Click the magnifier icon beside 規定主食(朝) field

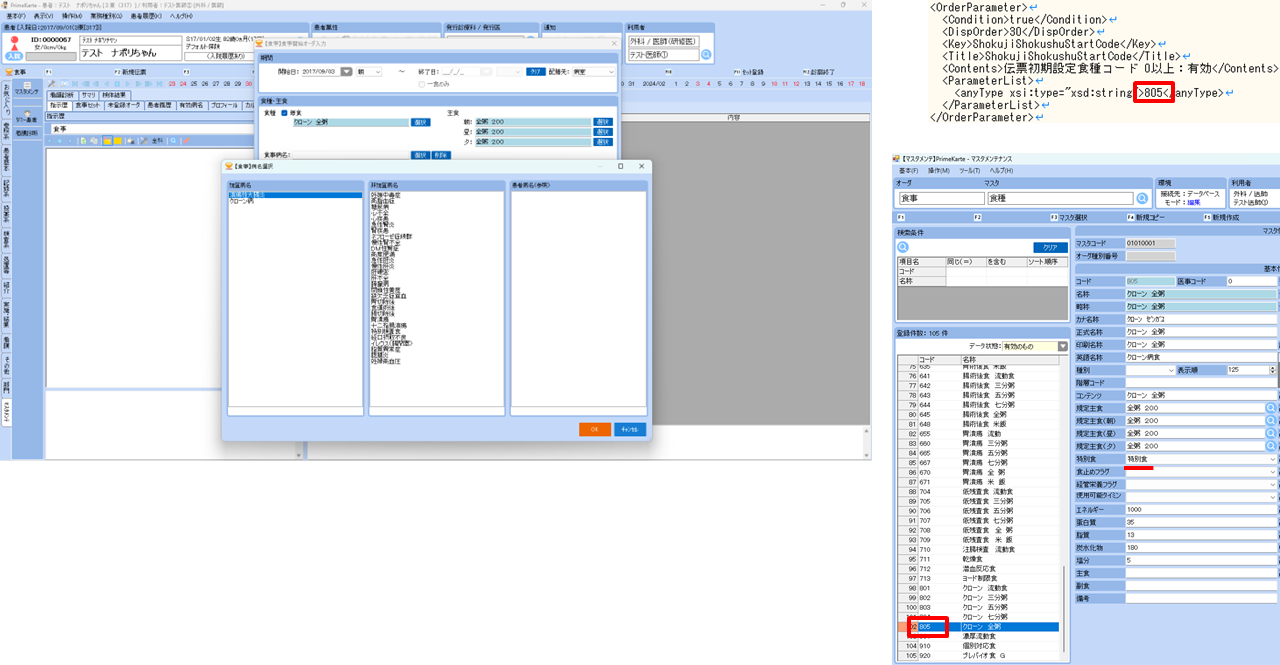pyautogui.click(x=1272, y=420)
